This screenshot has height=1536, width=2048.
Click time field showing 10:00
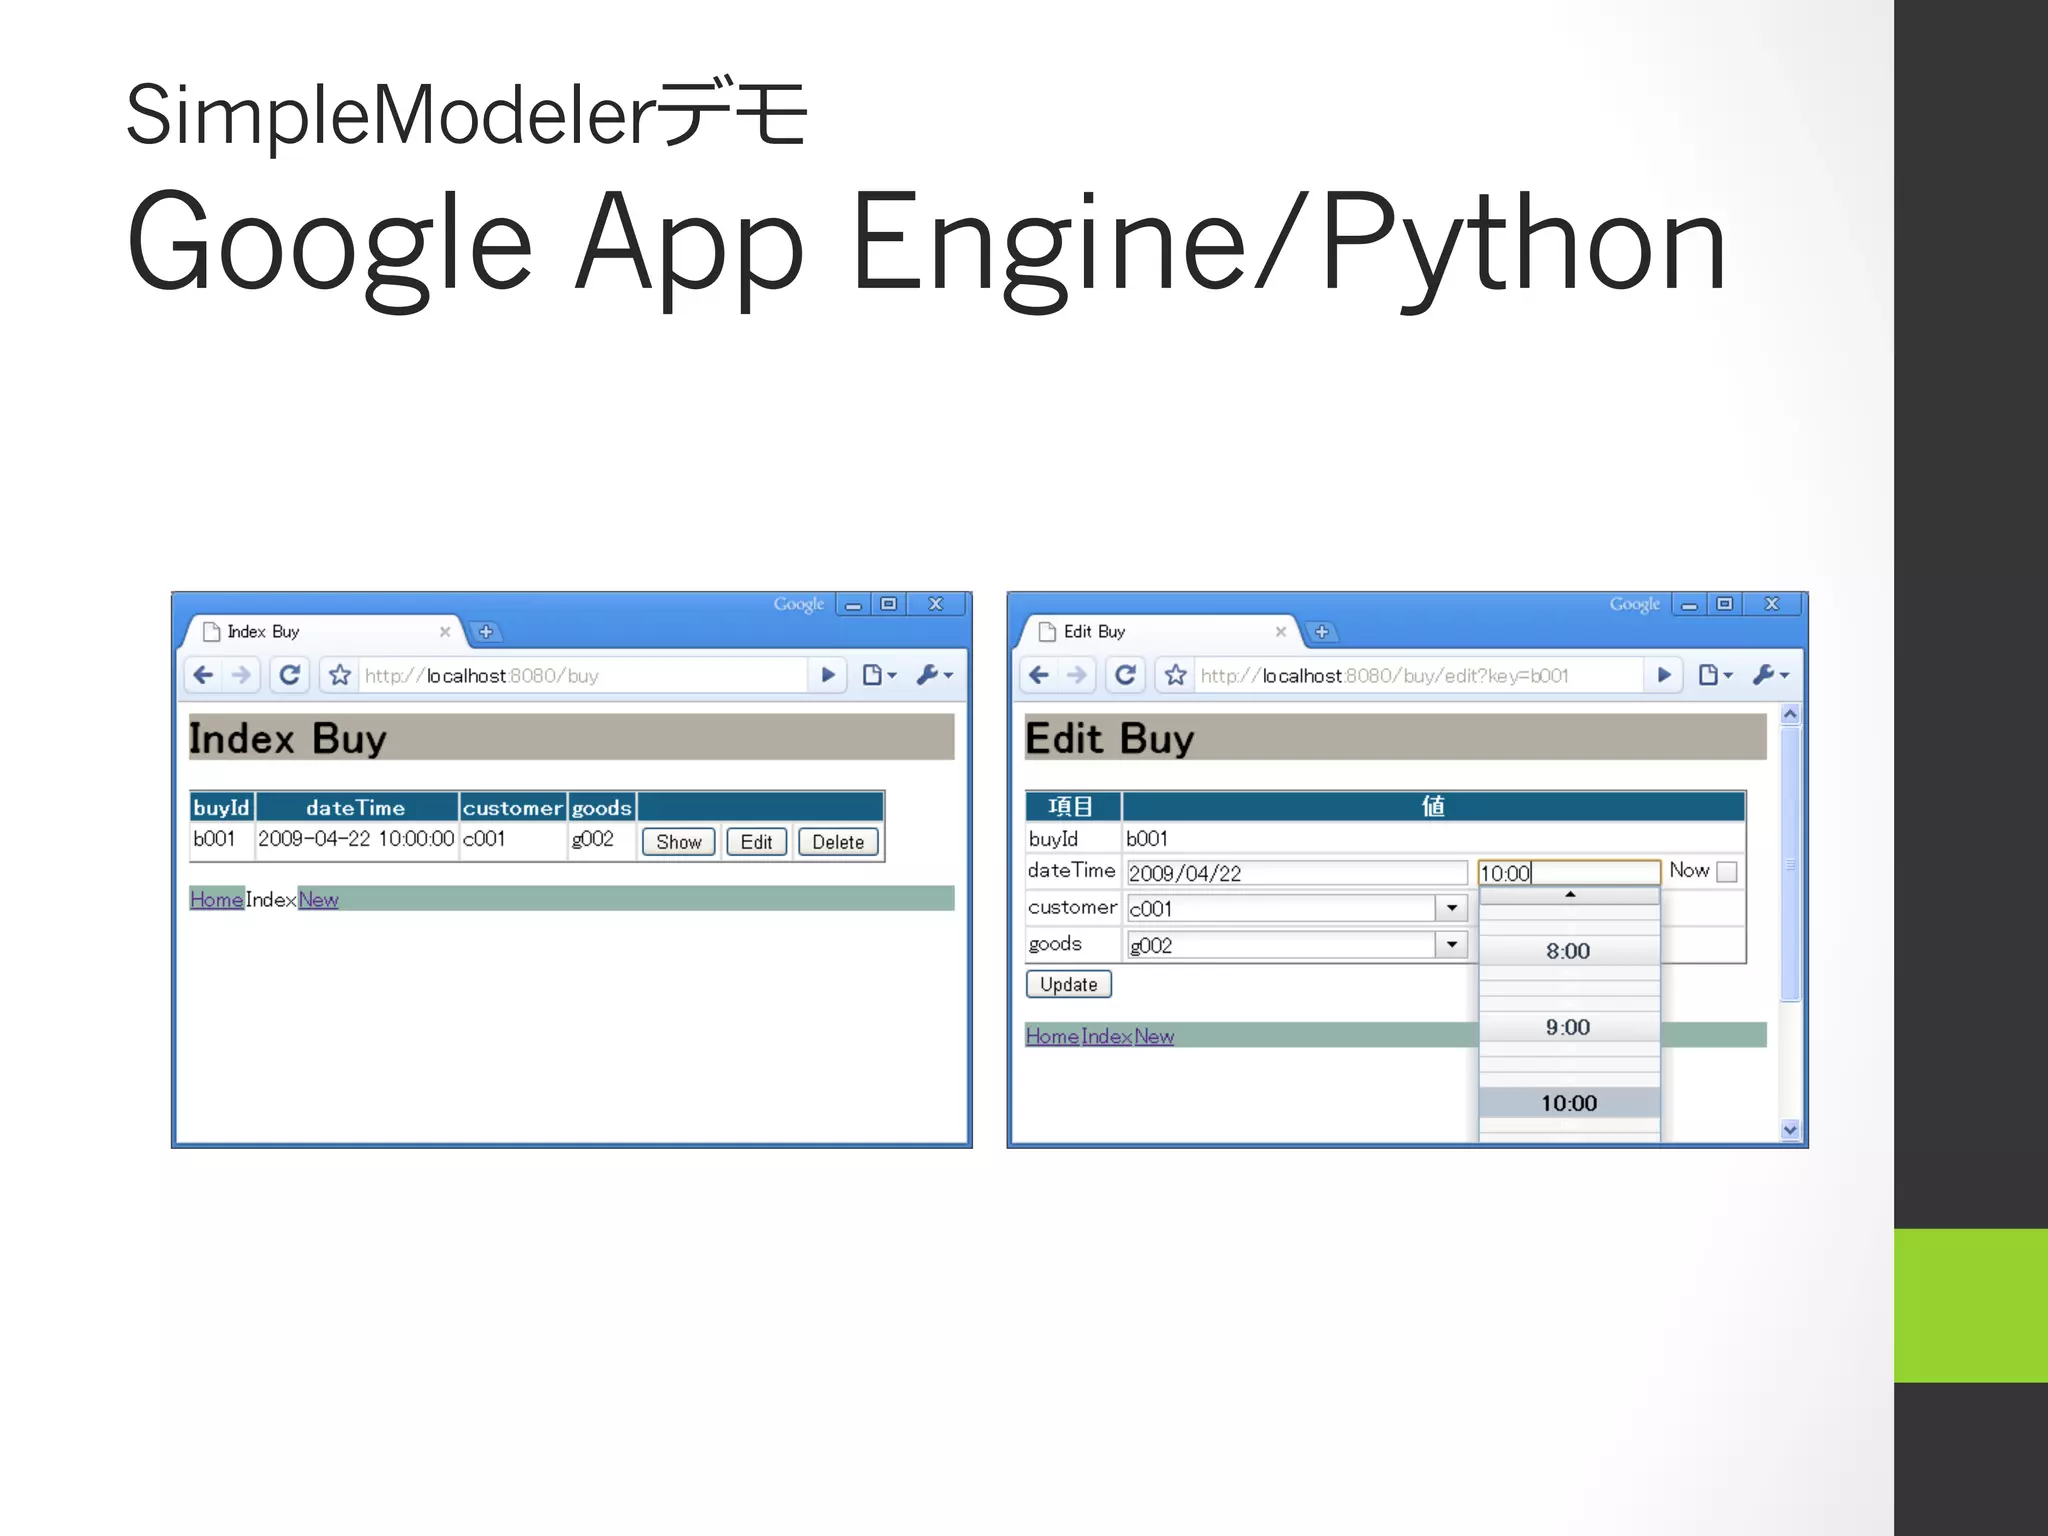point(1569,873)
